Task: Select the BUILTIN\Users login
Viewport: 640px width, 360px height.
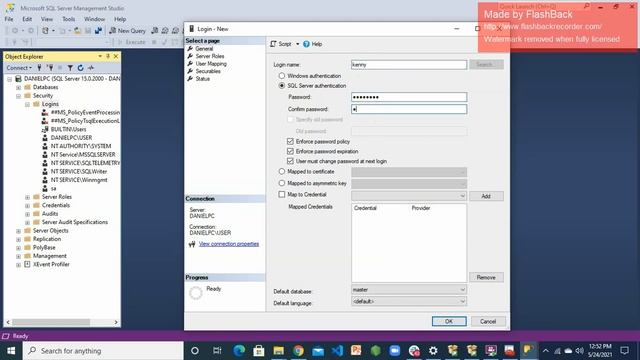Action: click(x=68, y=129)
